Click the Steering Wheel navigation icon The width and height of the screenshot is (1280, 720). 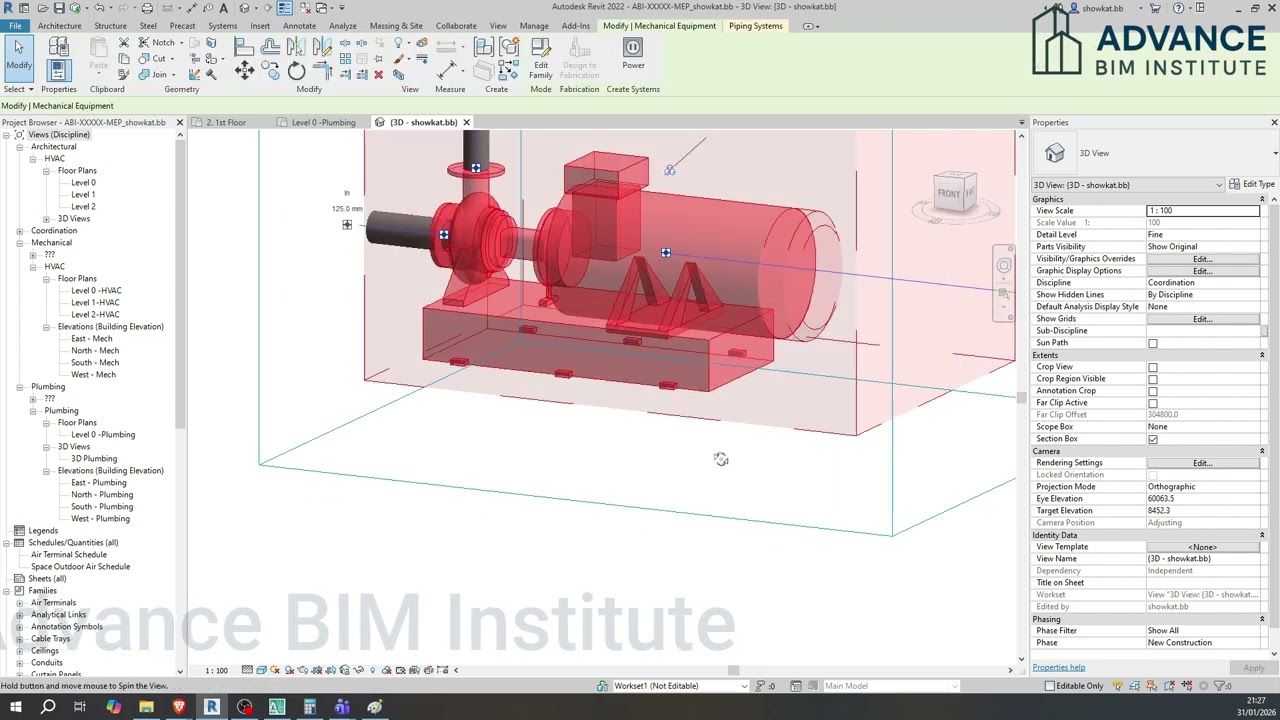pos(1003,265)
